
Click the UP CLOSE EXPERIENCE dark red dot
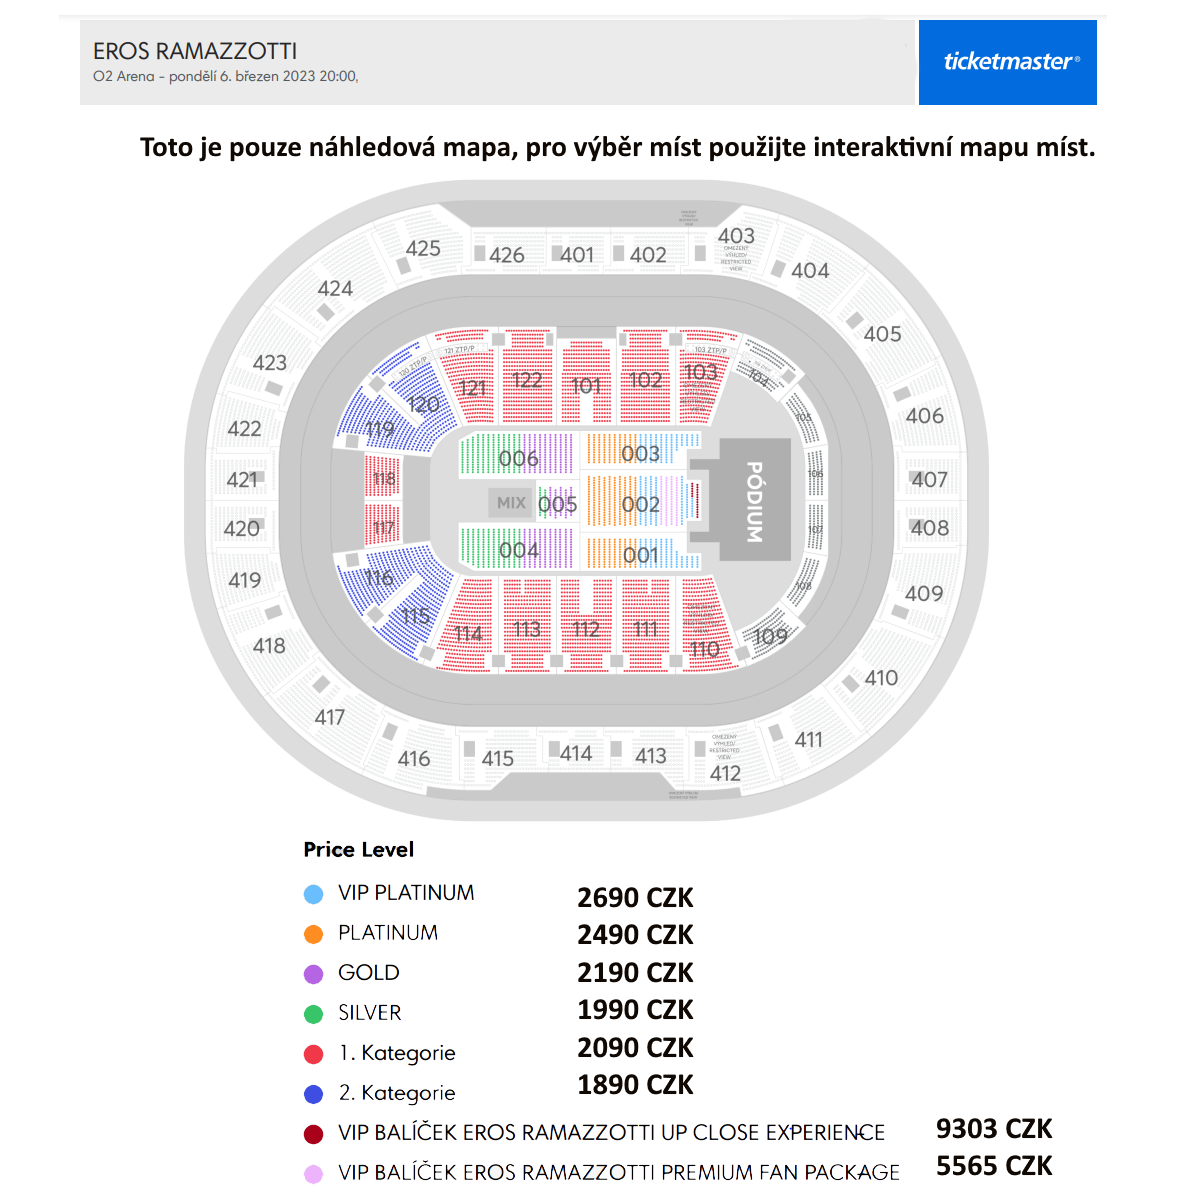point(314,1134)
